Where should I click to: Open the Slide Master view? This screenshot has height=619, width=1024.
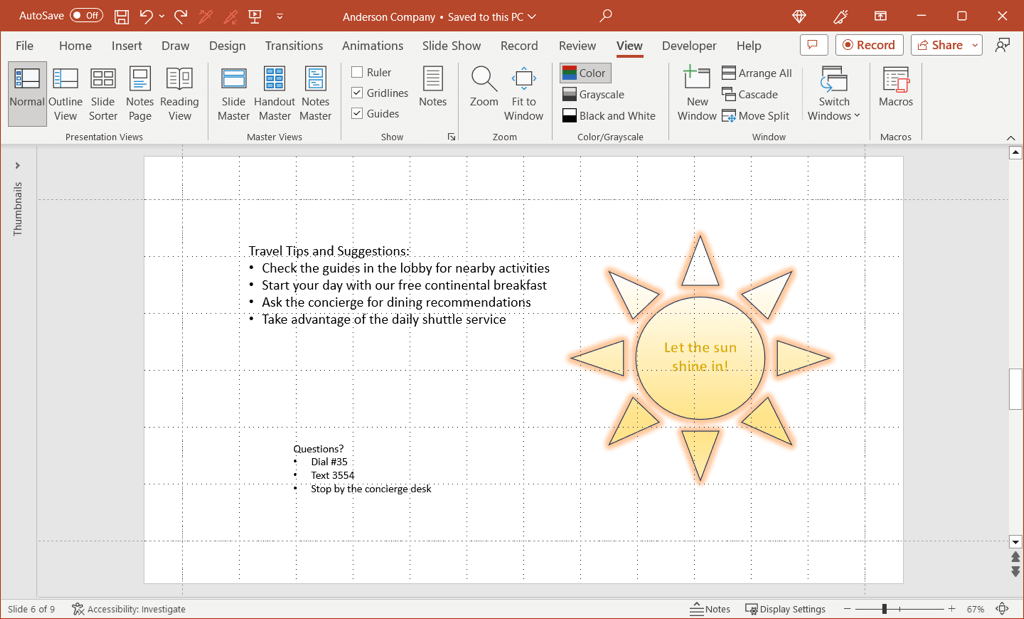(x=233, y=94)
